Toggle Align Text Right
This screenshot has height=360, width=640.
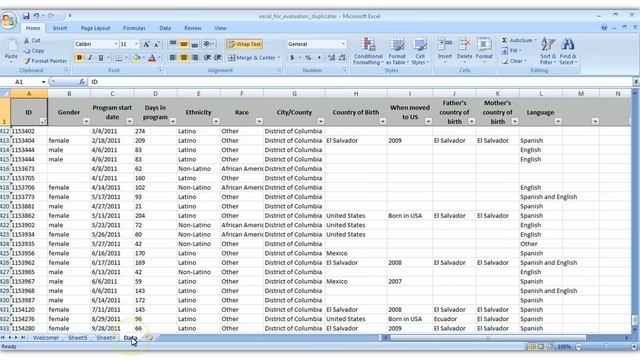point(195,58)
